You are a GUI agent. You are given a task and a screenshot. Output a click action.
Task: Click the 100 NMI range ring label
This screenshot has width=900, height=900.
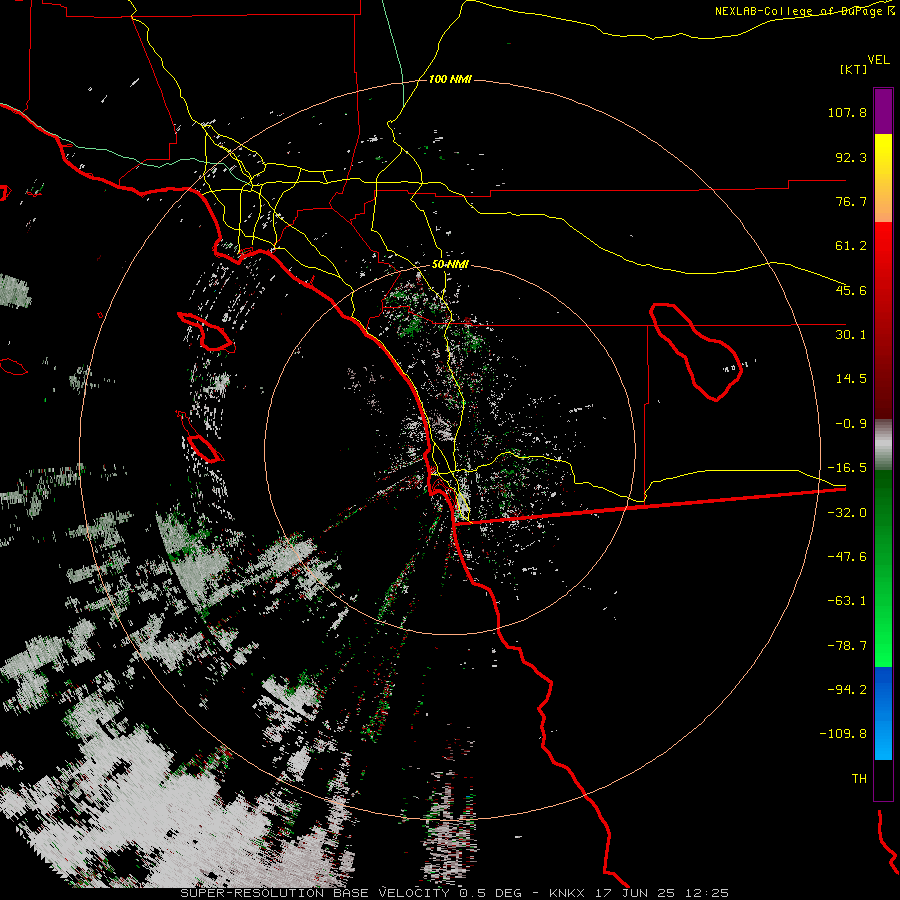pyautogui.click(x=450, y=79)
